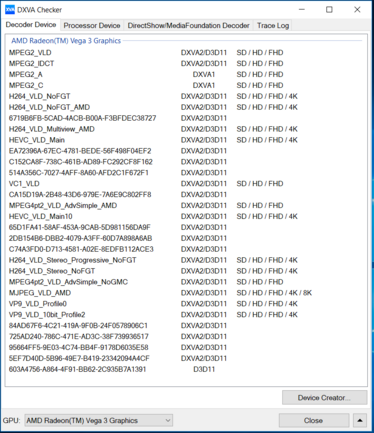The width and height of the screenshot is (374, 433).
Task: Select GUID row starting with 84AD67F6
Action: click(x=187, y=326)
